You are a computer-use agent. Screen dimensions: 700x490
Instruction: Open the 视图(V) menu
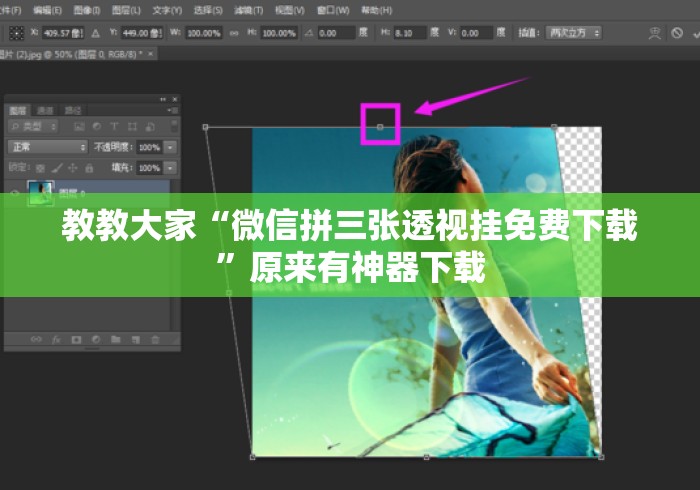pos(289,10)
